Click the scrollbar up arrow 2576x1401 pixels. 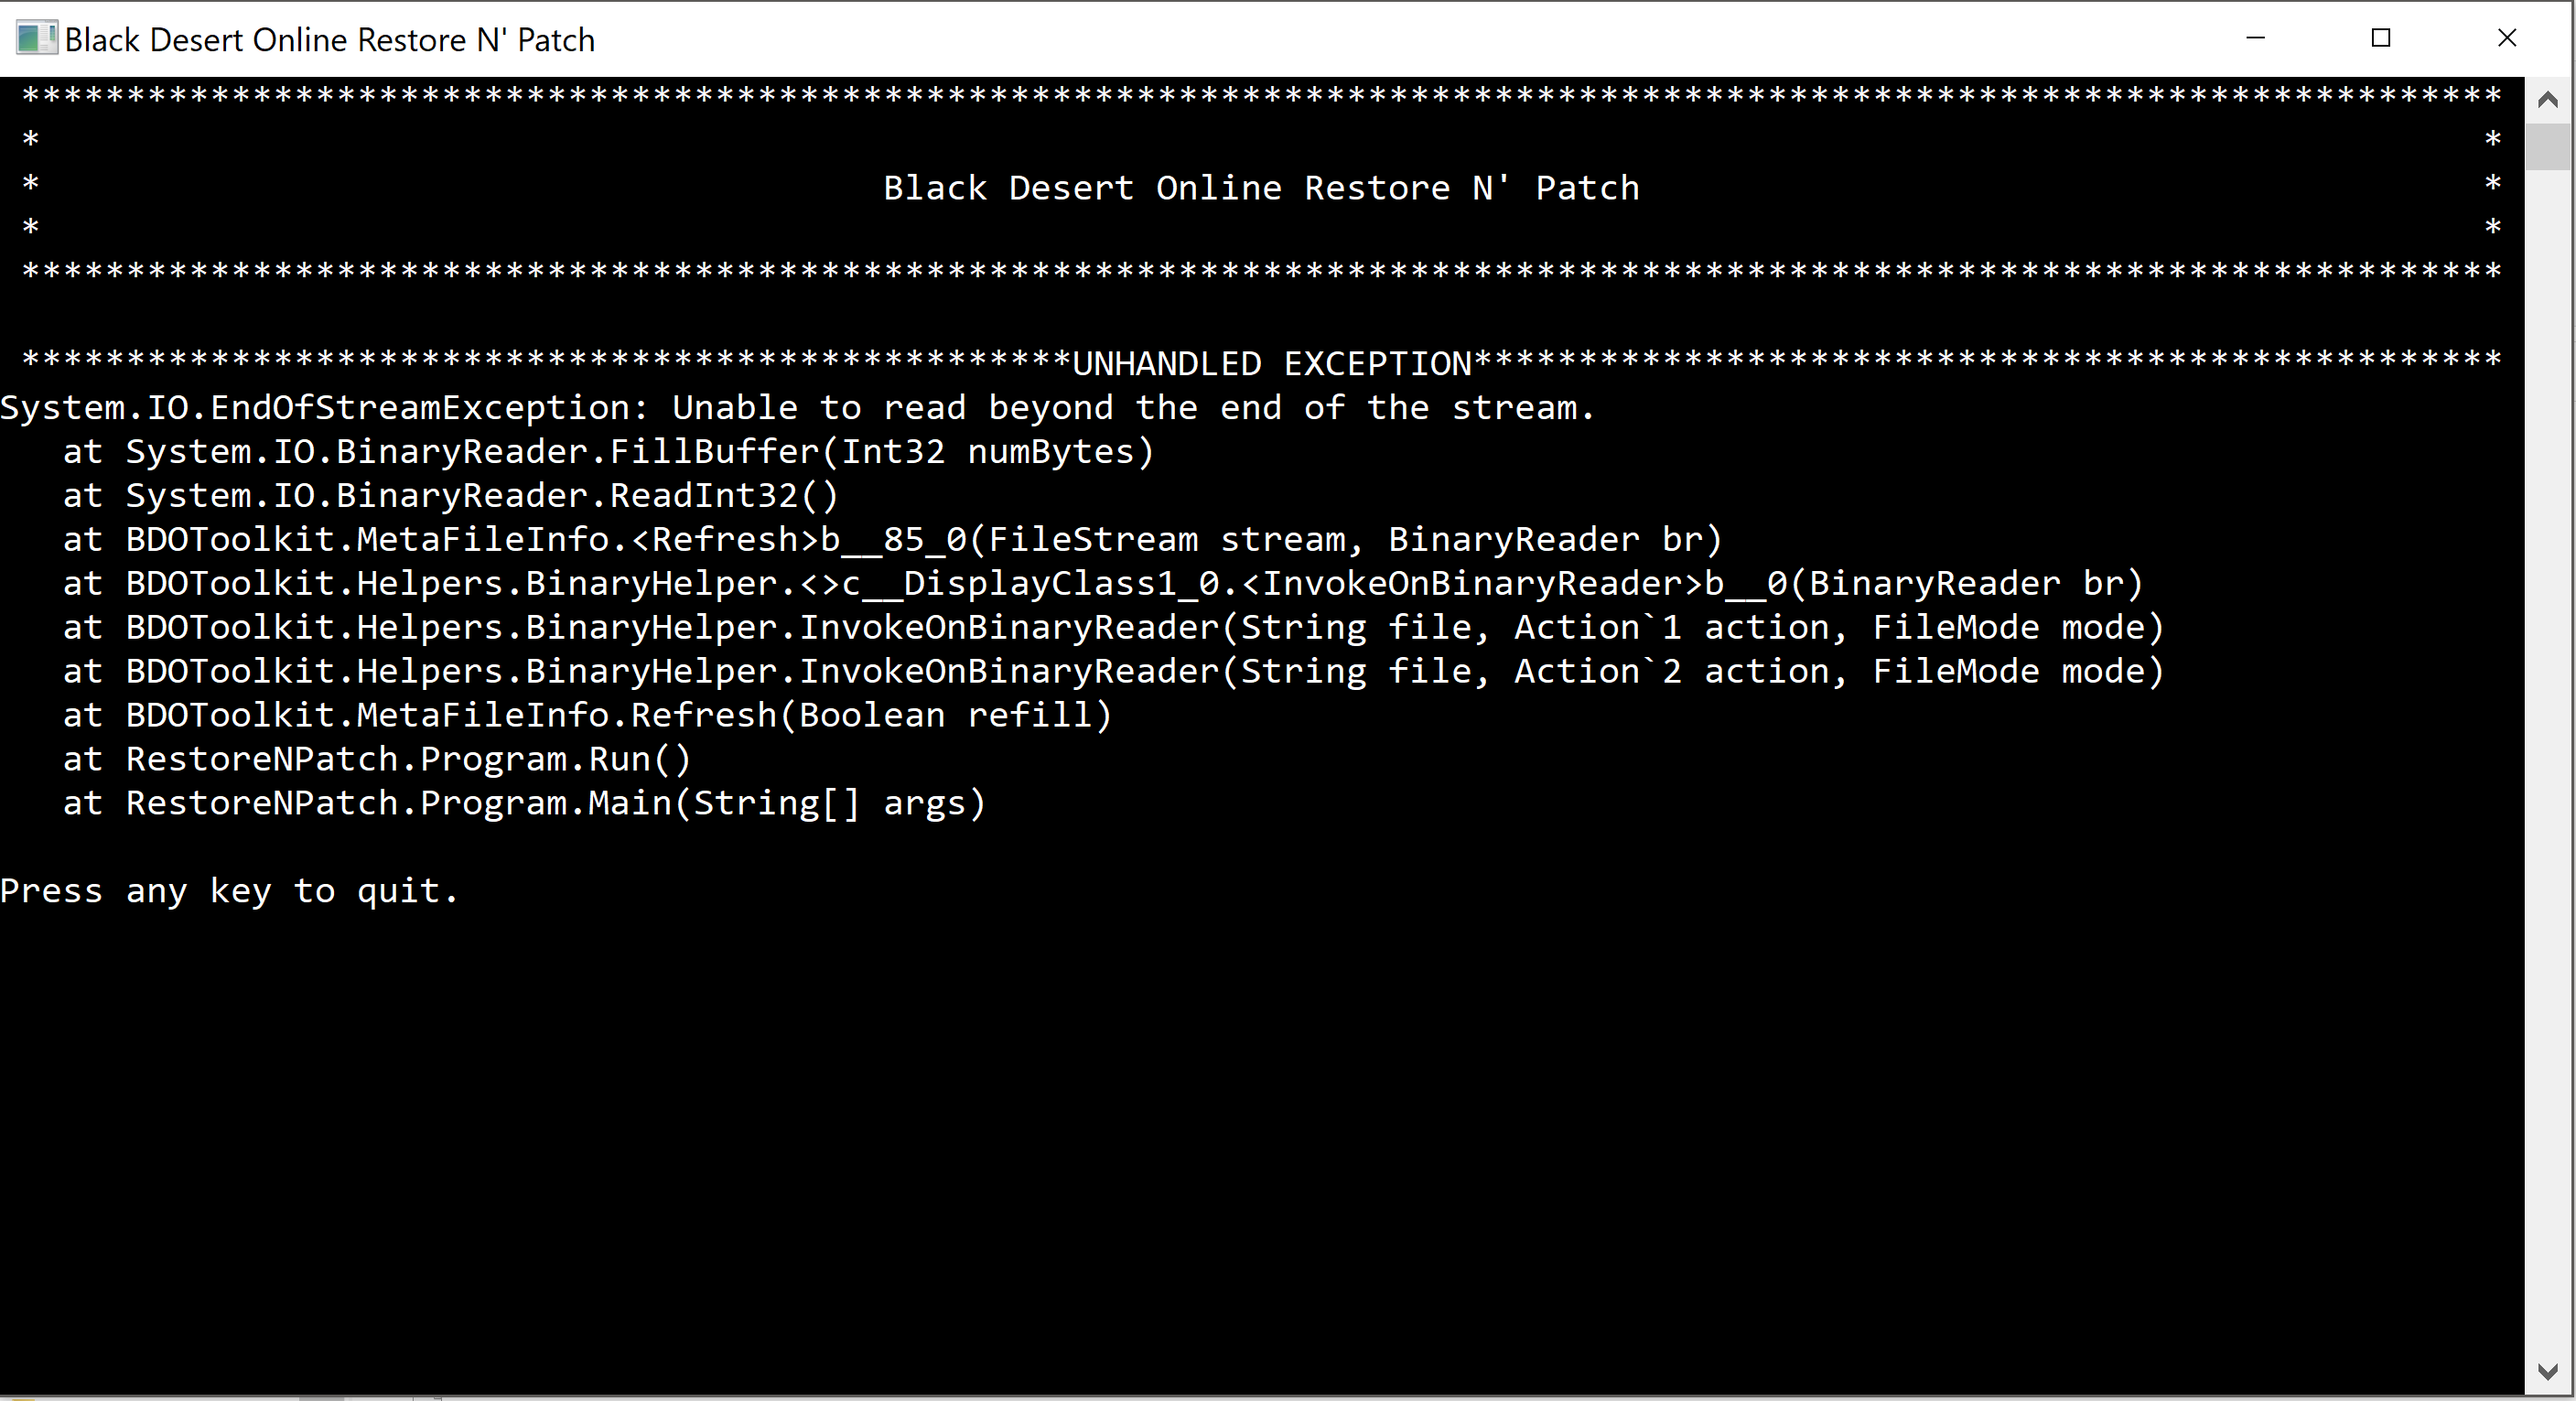click(2548, 100)
